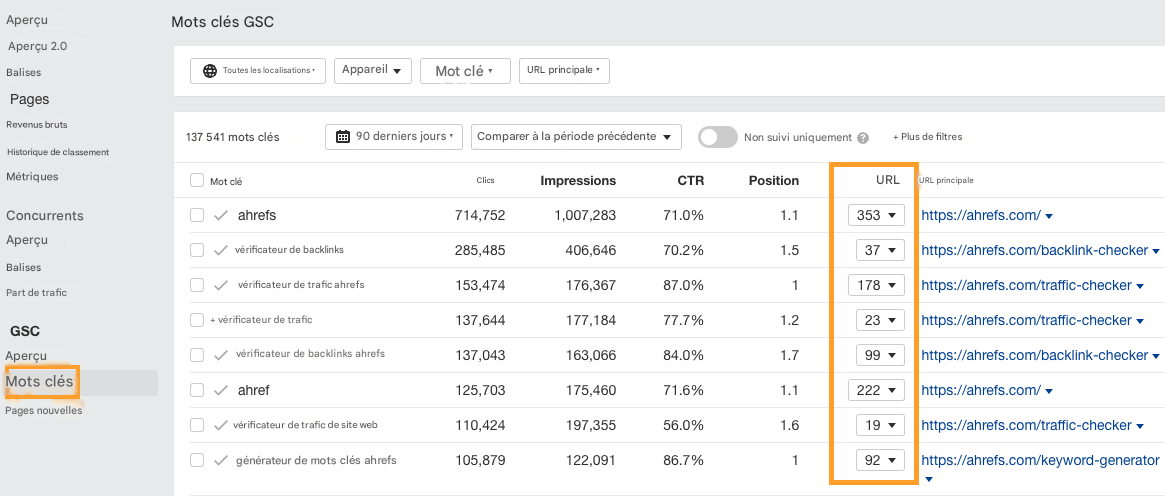Open the Appareil filter dropdown
This screenshot has width=1165, height=496.
372,71
